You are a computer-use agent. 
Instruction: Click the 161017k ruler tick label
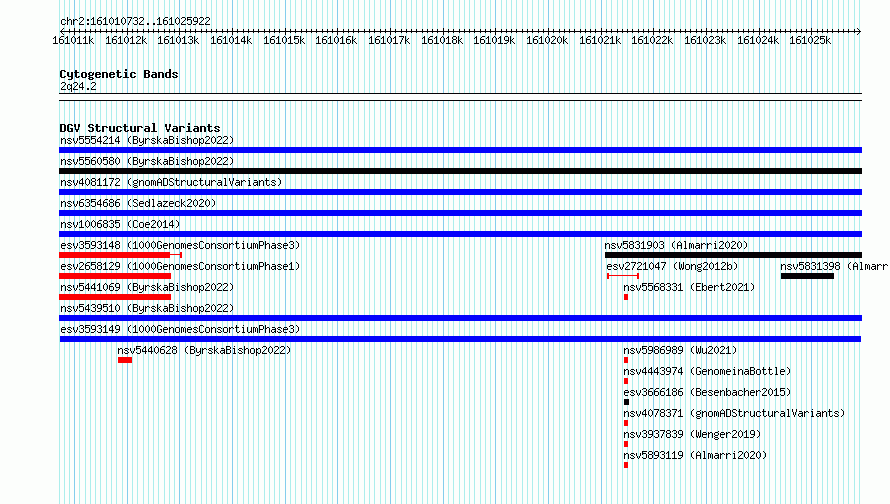[x=389, y=40]
